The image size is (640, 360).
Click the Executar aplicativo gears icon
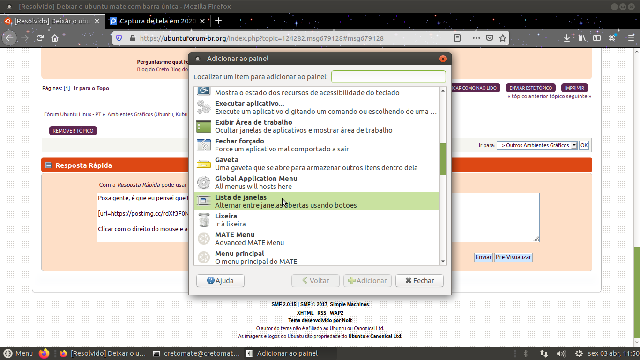click(x=203, y=107)
